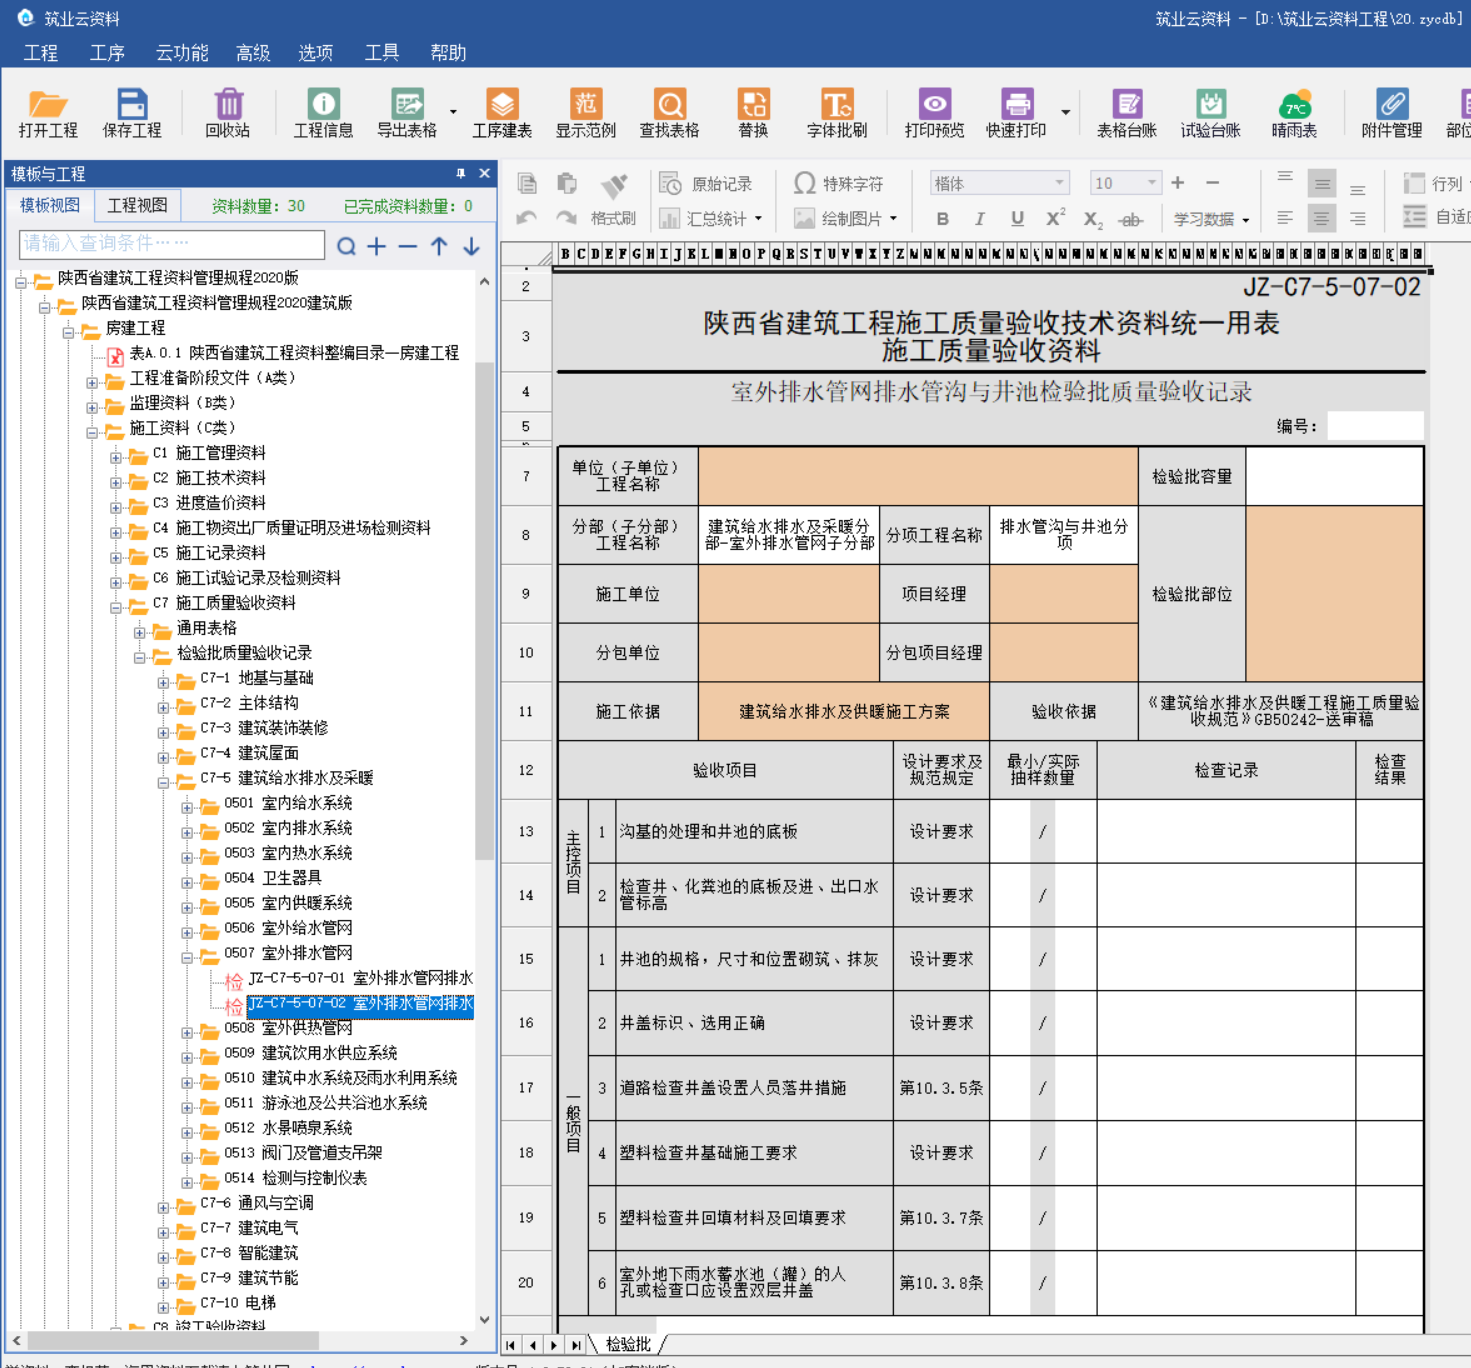Image resolution: width=1471 pixels, height=1368 pixels.
Task: Select JZ-C7-5-07-01 室外排水管网 tree item
Action: 360,978
